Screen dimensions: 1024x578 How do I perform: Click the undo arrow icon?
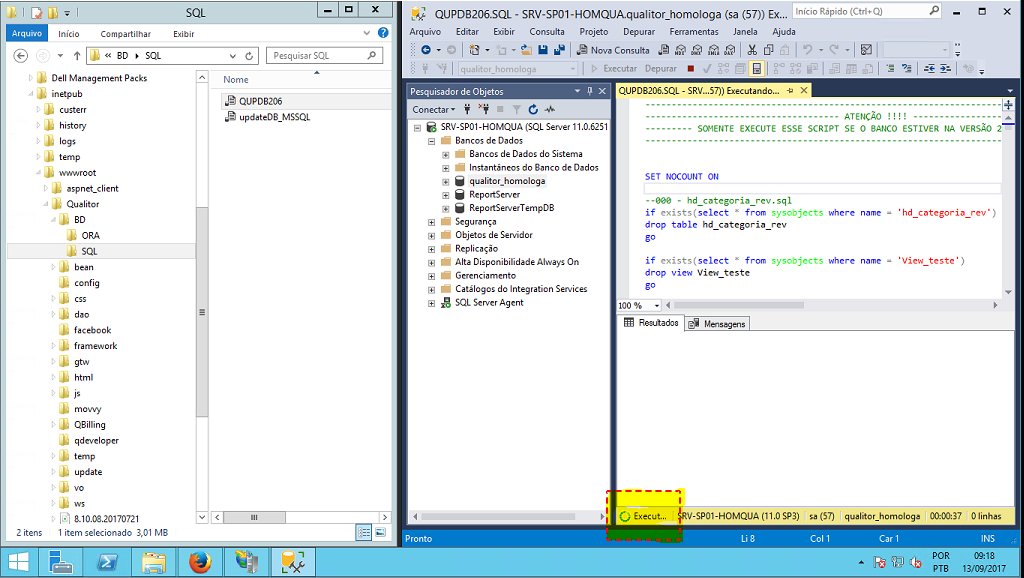[808, 50]
